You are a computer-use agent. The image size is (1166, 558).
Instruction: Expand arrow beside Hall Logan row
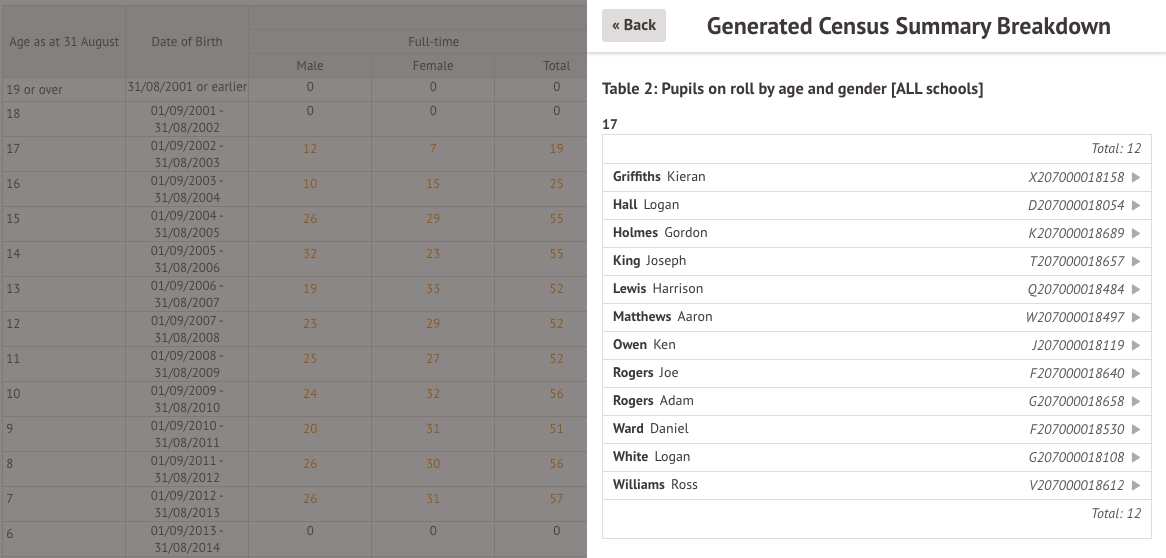click(x=1136, y=205)
